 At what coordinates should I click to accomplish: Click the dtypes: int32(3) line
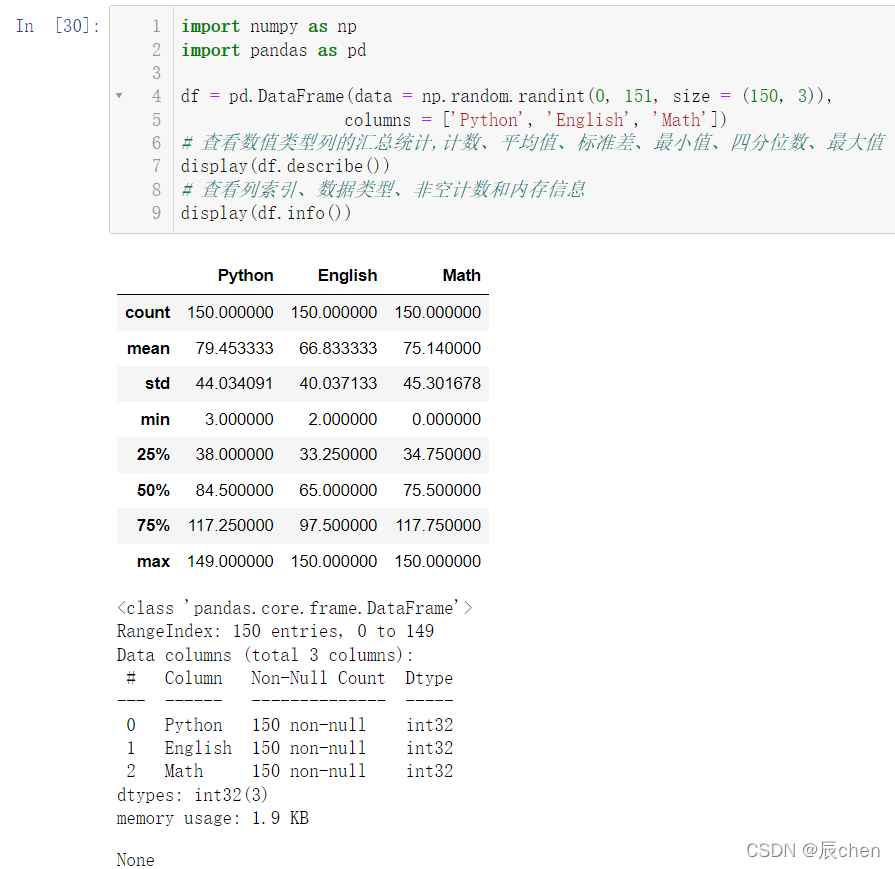[192, 795]
